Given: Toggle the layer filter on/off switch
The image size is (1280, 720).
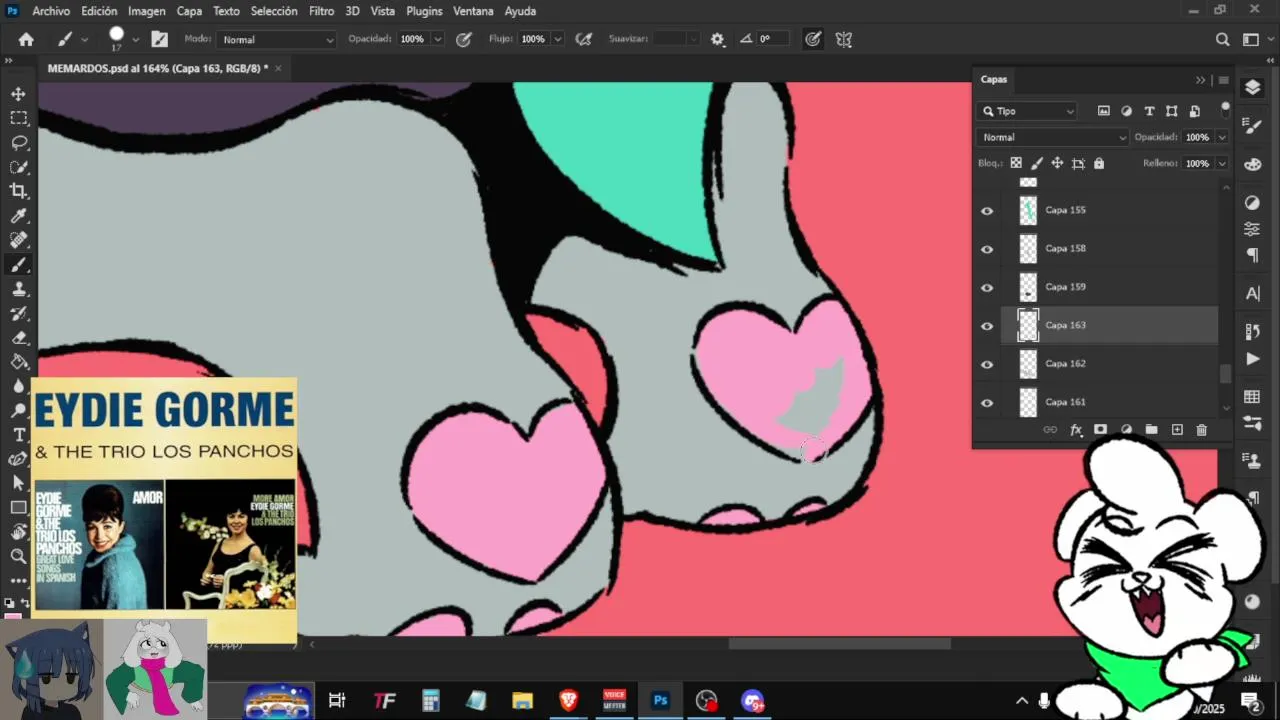Looking at the screenshot, I should tap(1225, 108).
